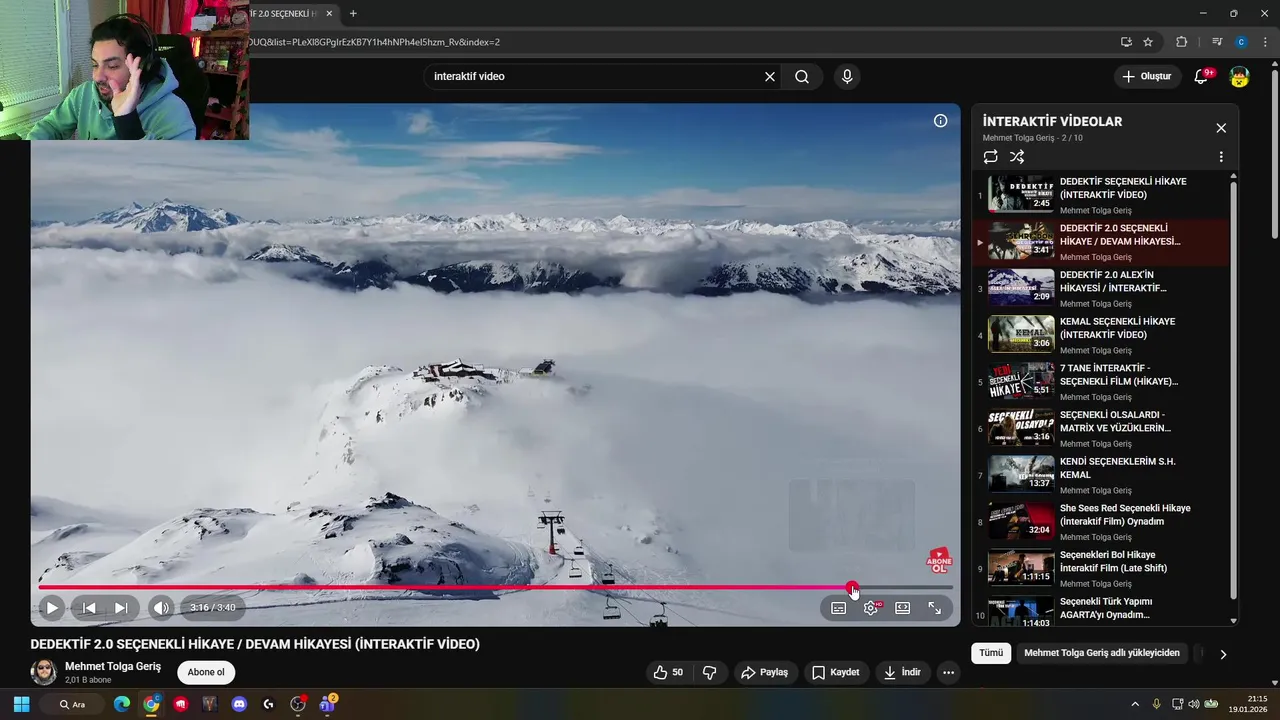Enter fullscreen mode
The height and width of the screenshot is (720, 1280).
pos(935,608)
